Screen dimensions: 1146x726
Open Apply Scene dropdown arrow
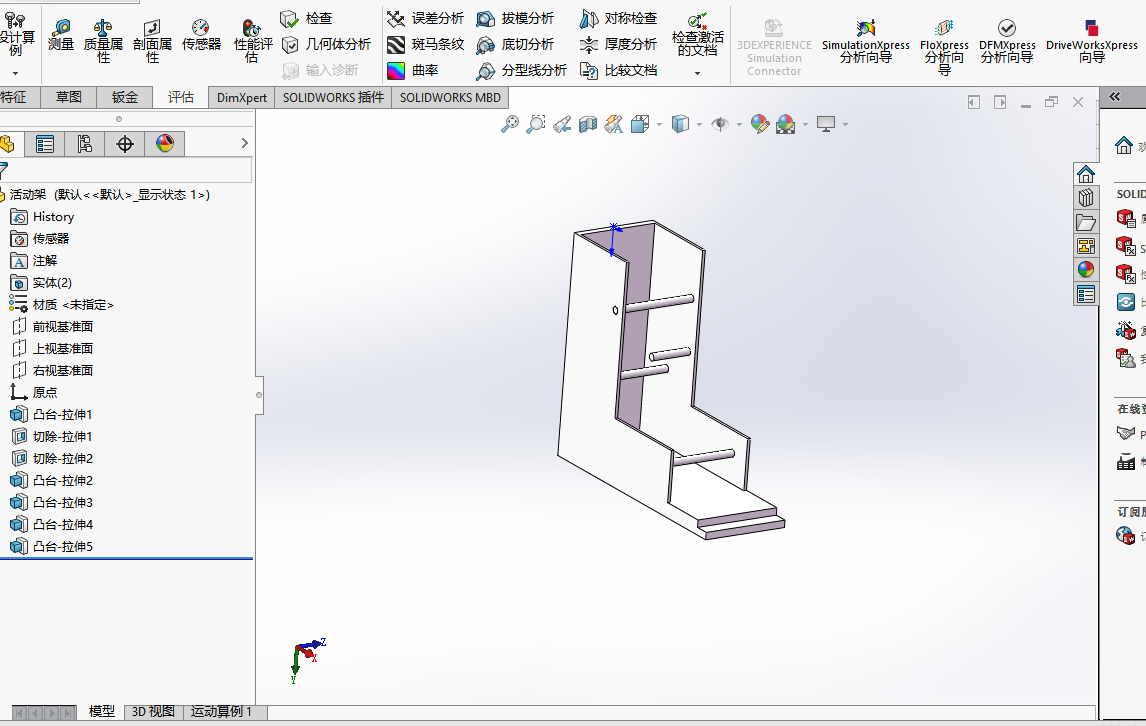[805, 124]
